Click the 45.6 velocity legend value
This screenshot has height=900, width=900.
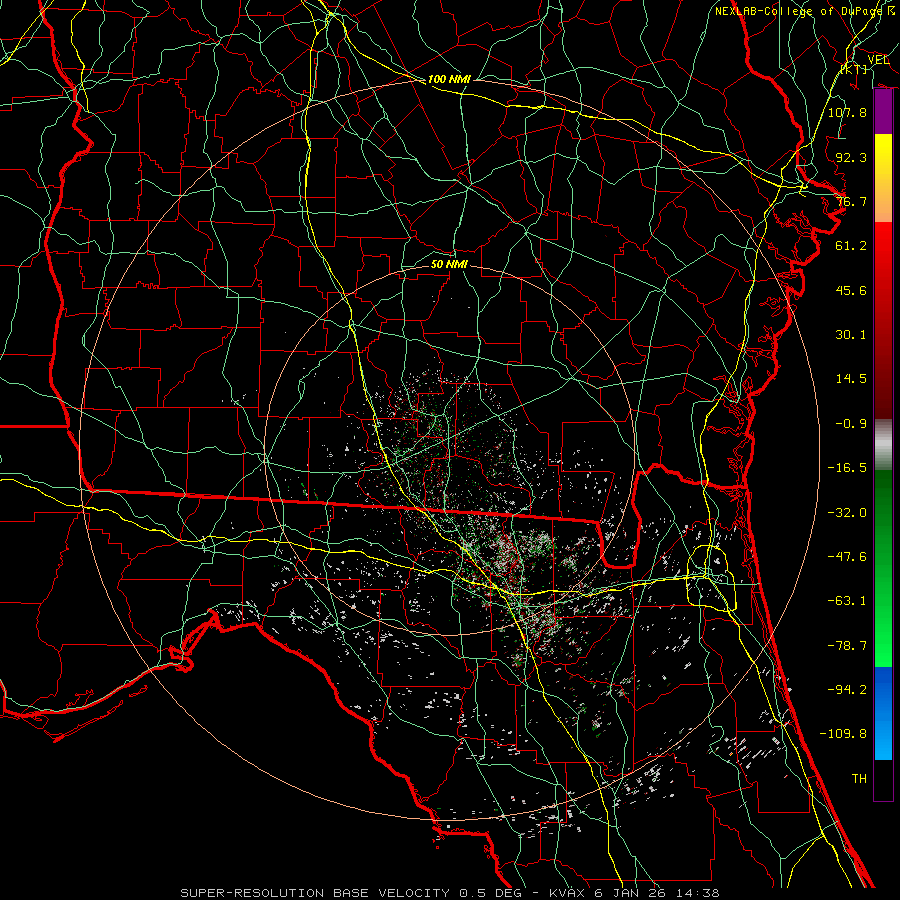point(851,290)
